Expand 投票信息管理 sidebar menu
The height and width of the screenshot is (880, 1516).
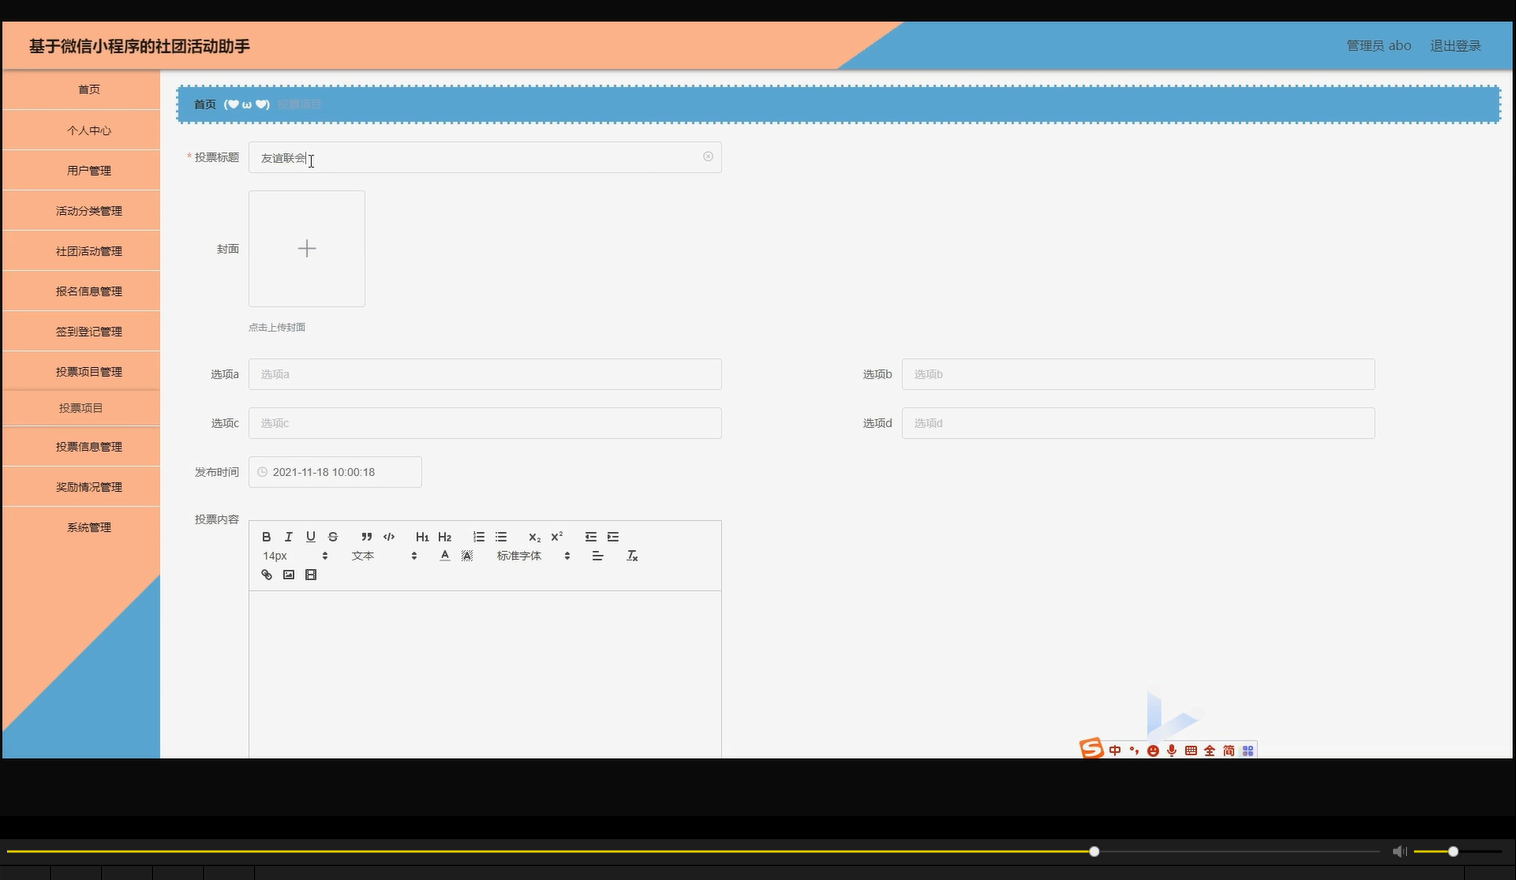pyautogui.click(x=81, y=447)
